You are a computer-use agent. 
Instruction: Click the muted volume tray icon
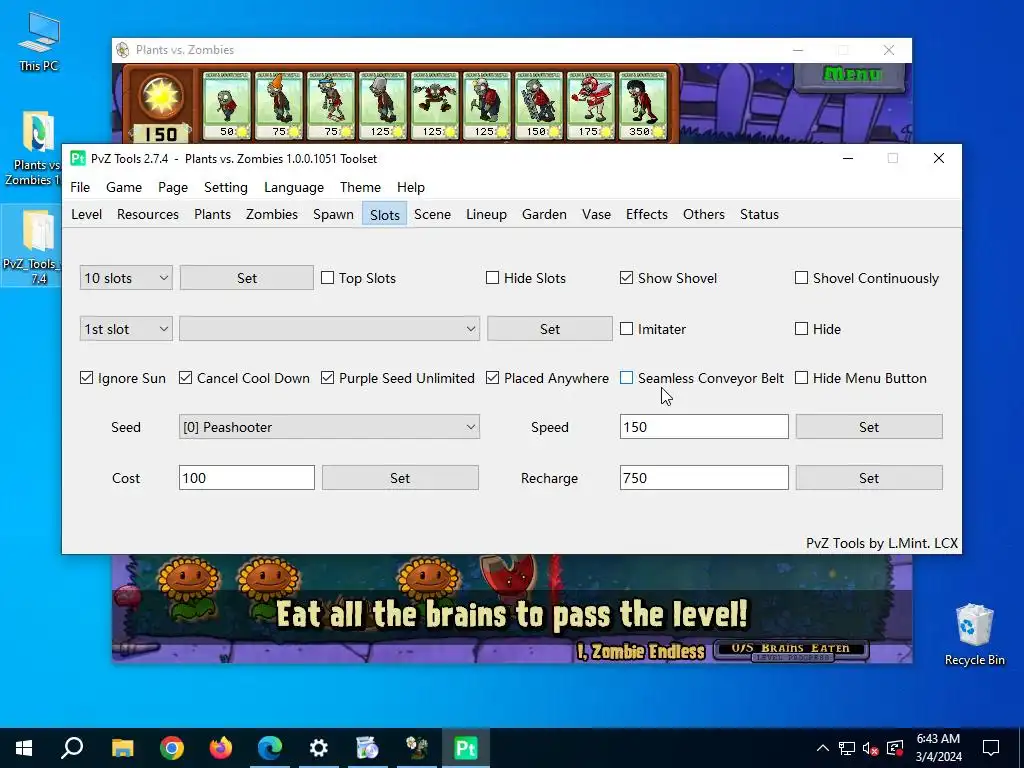click(871, 748)
